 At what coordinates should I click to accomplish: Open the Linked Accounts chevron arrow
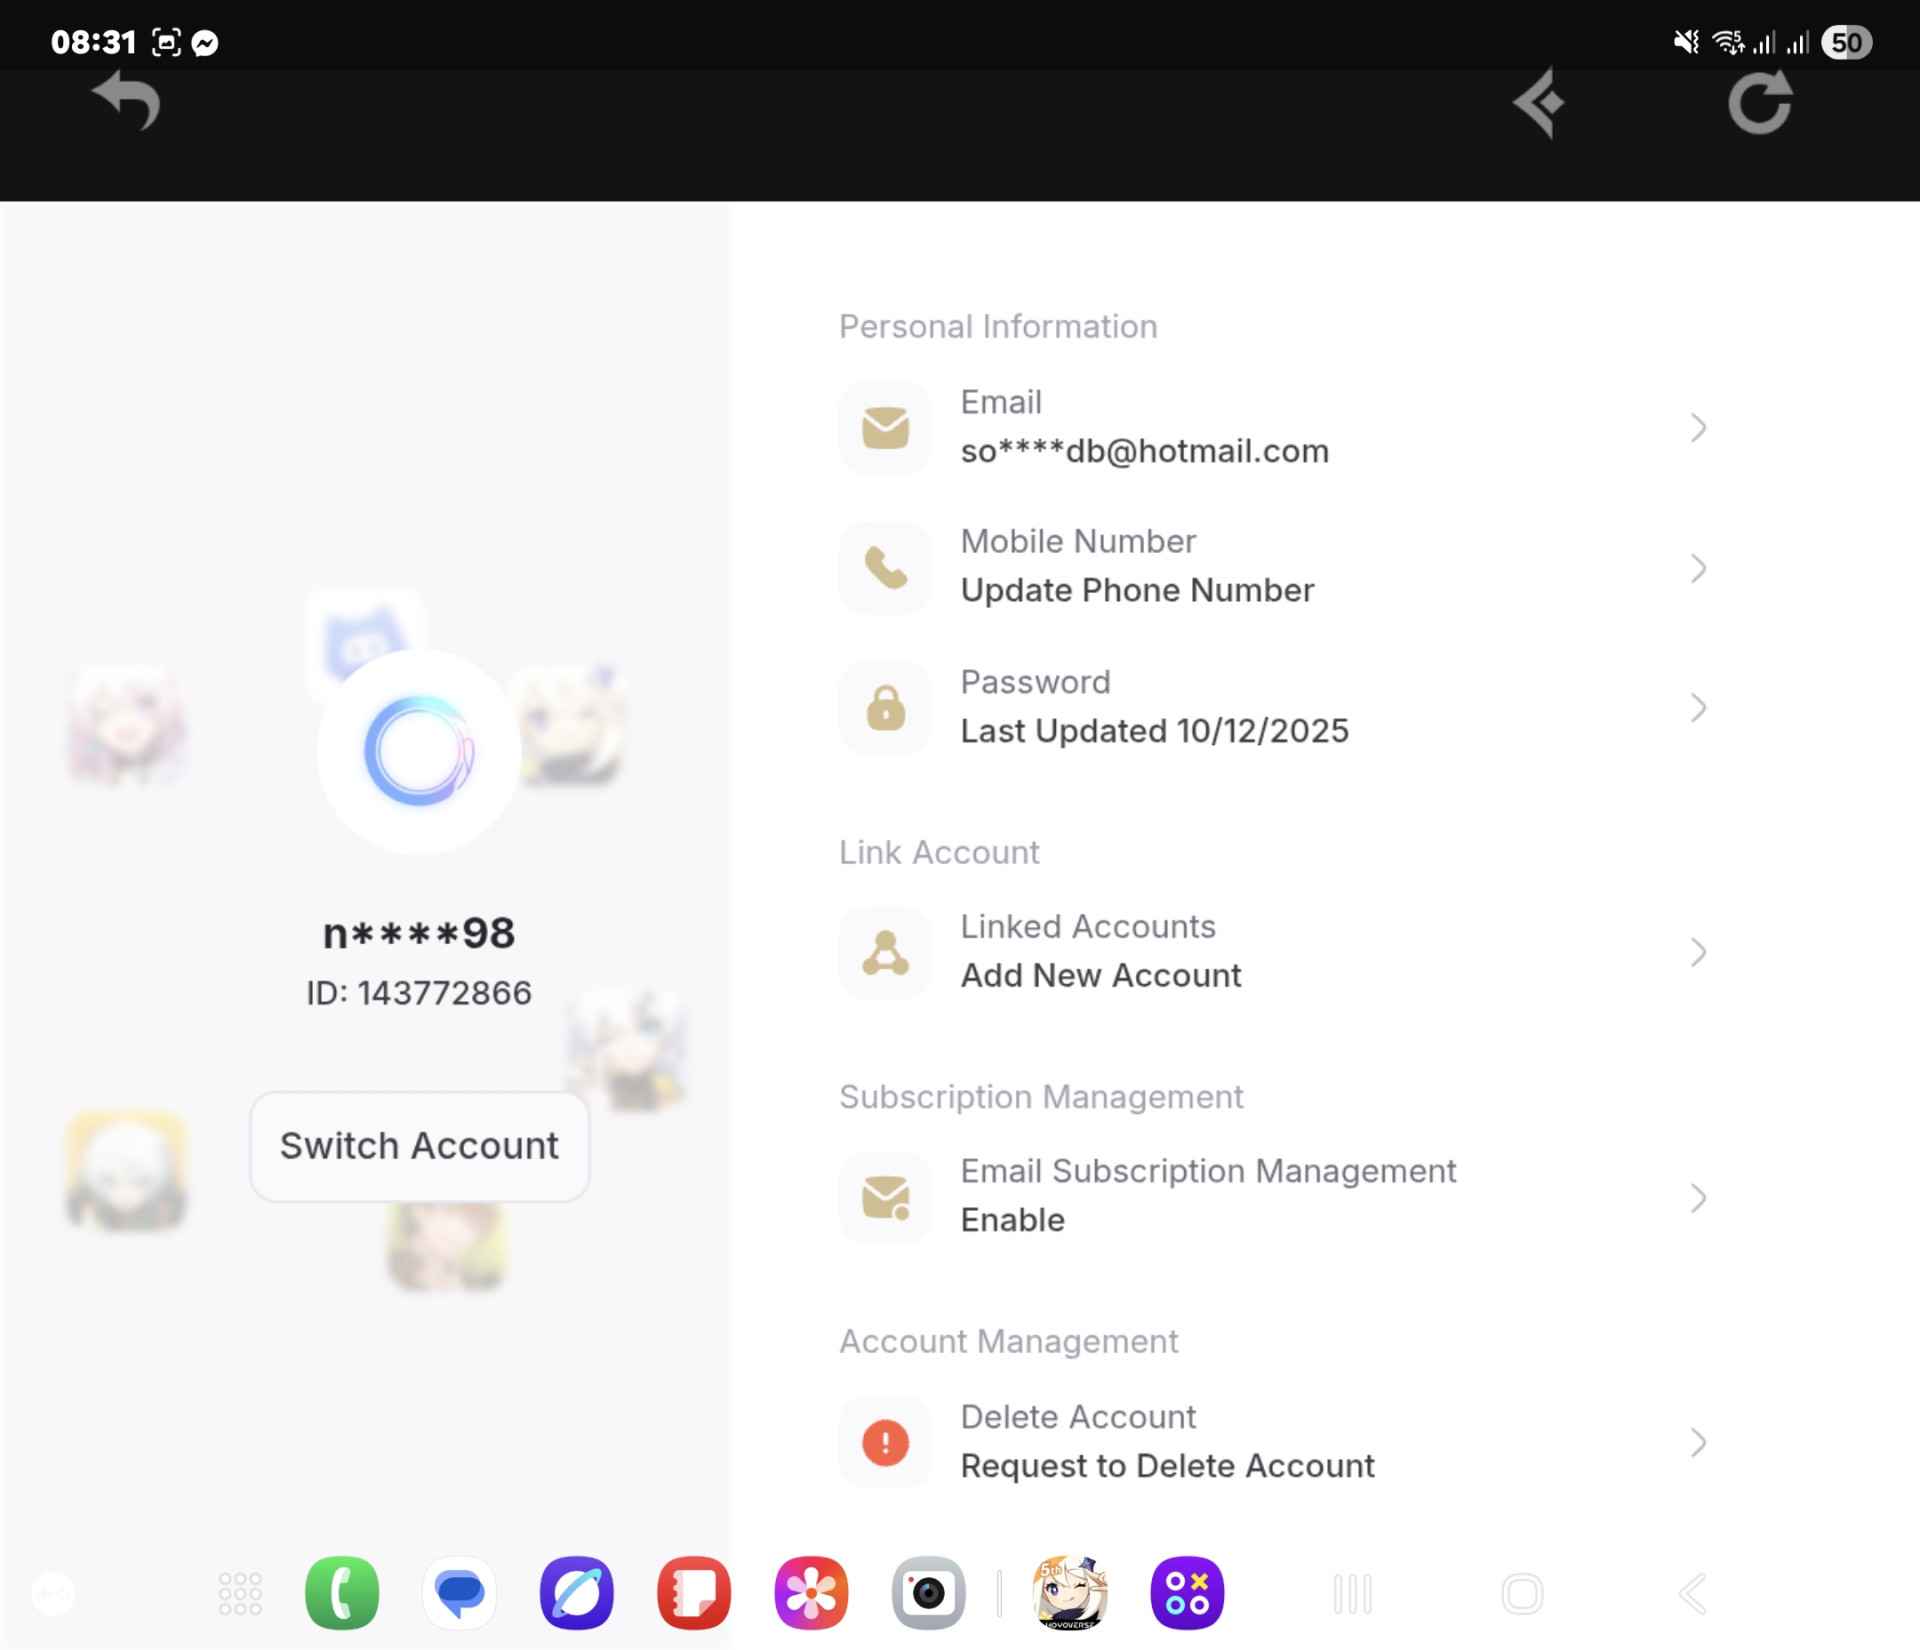point(1698,952)
